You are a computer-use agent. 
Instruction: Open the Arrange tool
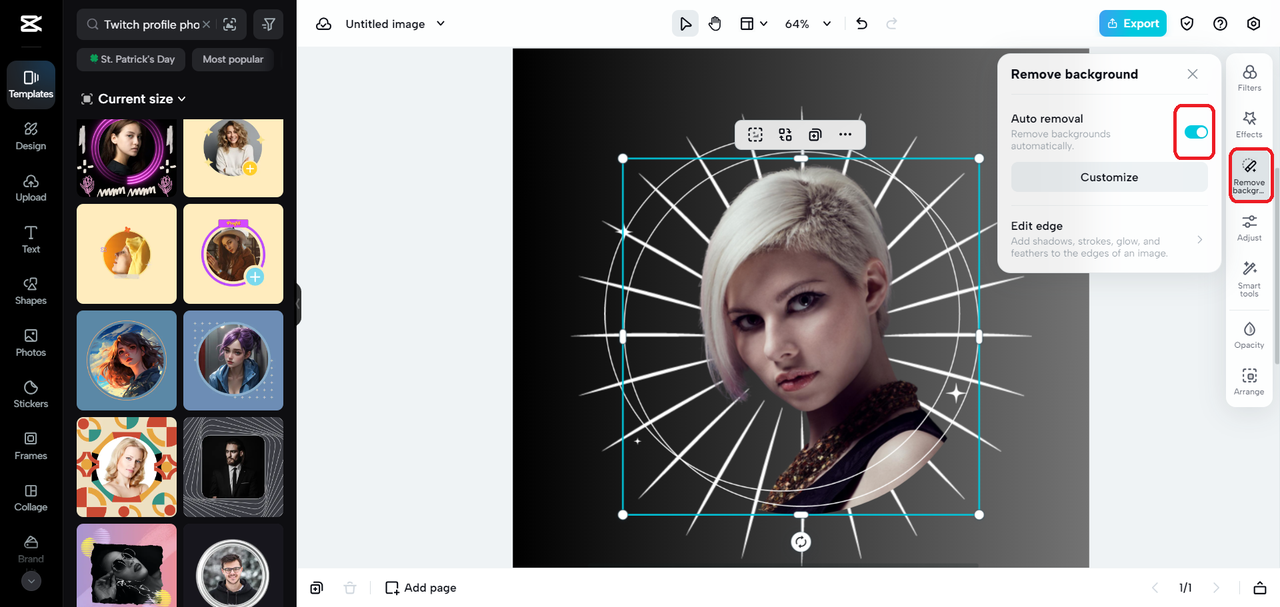click(1249, 382)
